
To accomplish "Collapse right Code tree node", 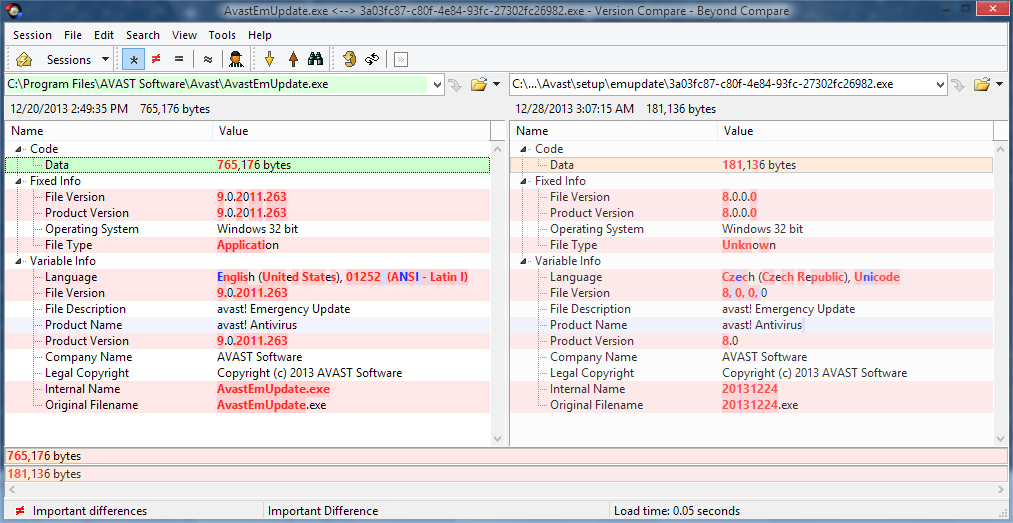I will tap(524, 149).
